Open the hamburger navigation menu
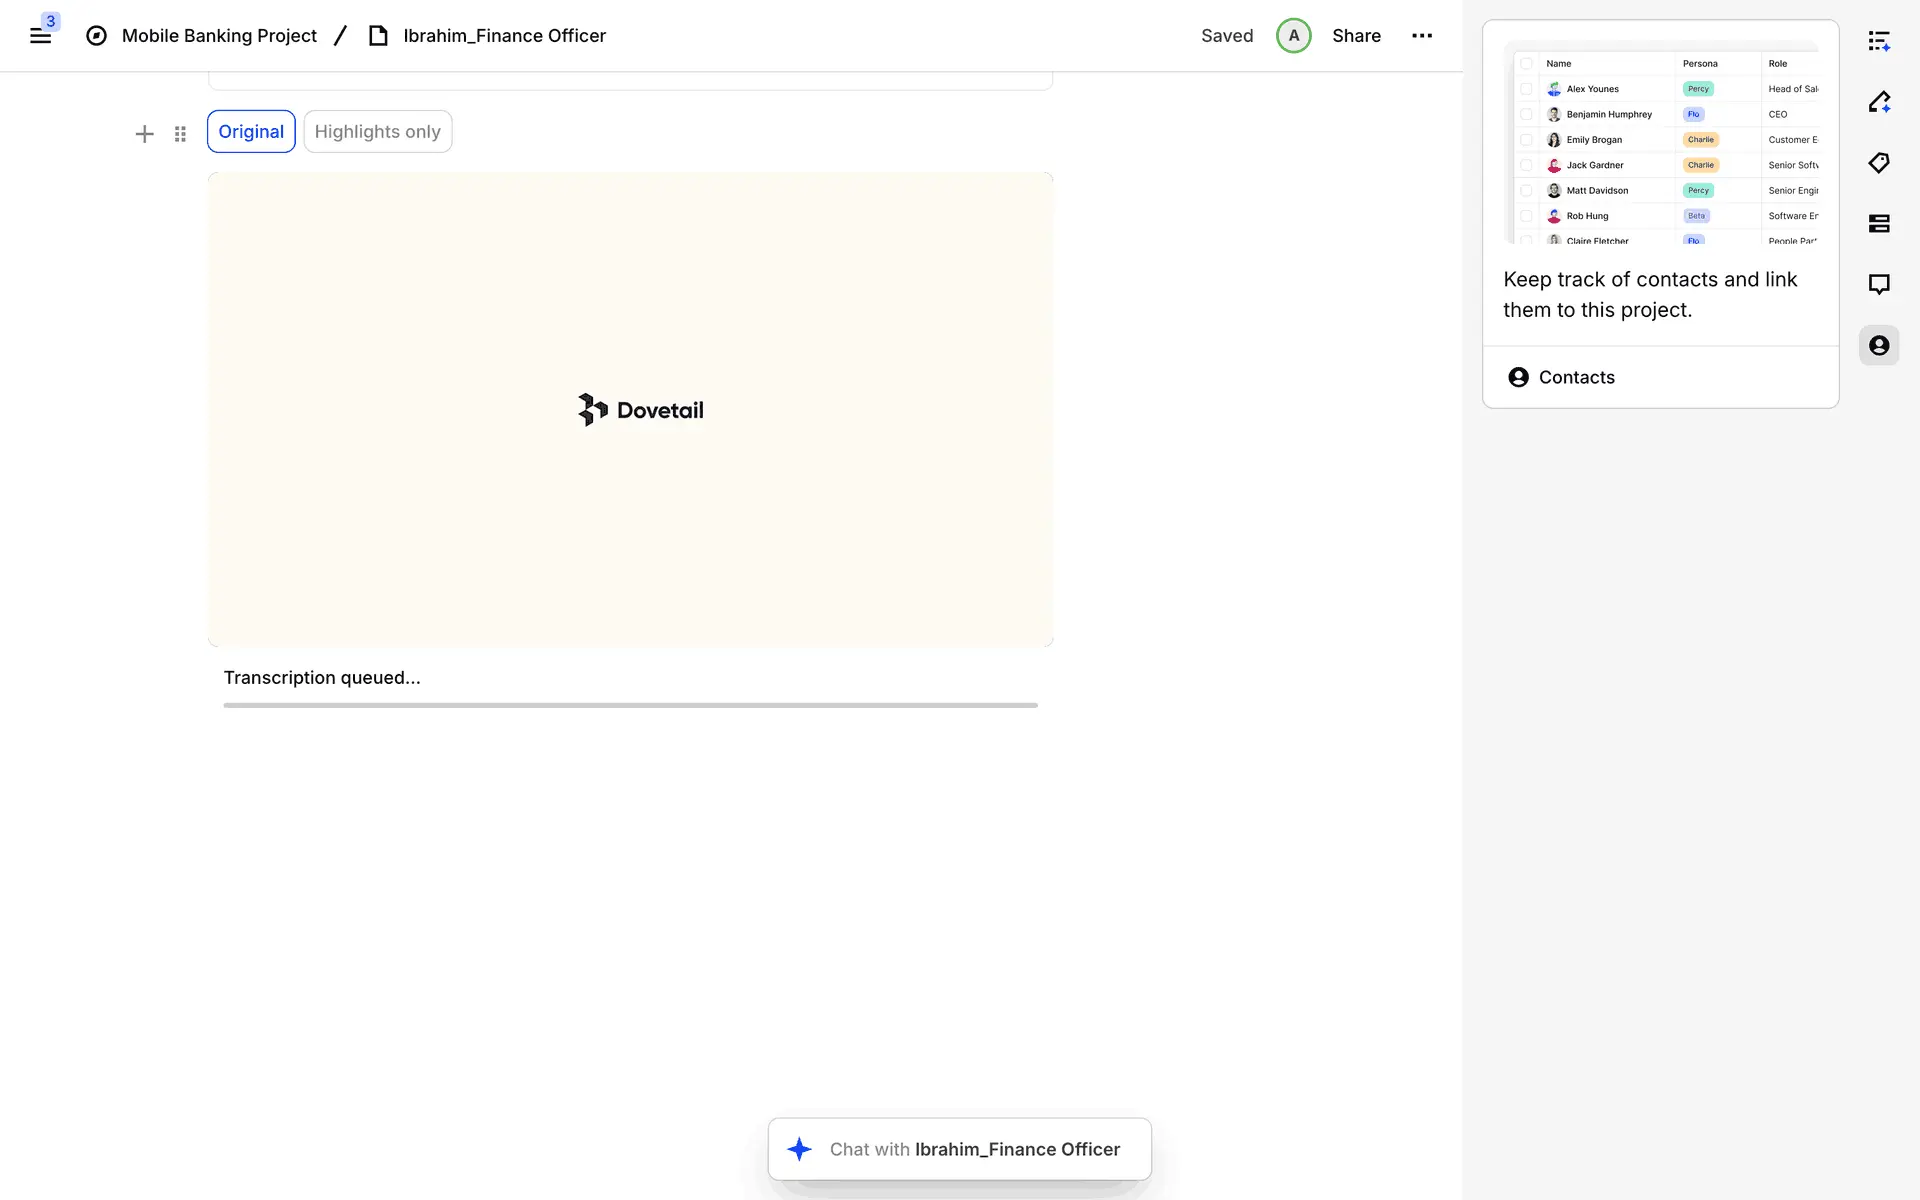 (40, 36)
